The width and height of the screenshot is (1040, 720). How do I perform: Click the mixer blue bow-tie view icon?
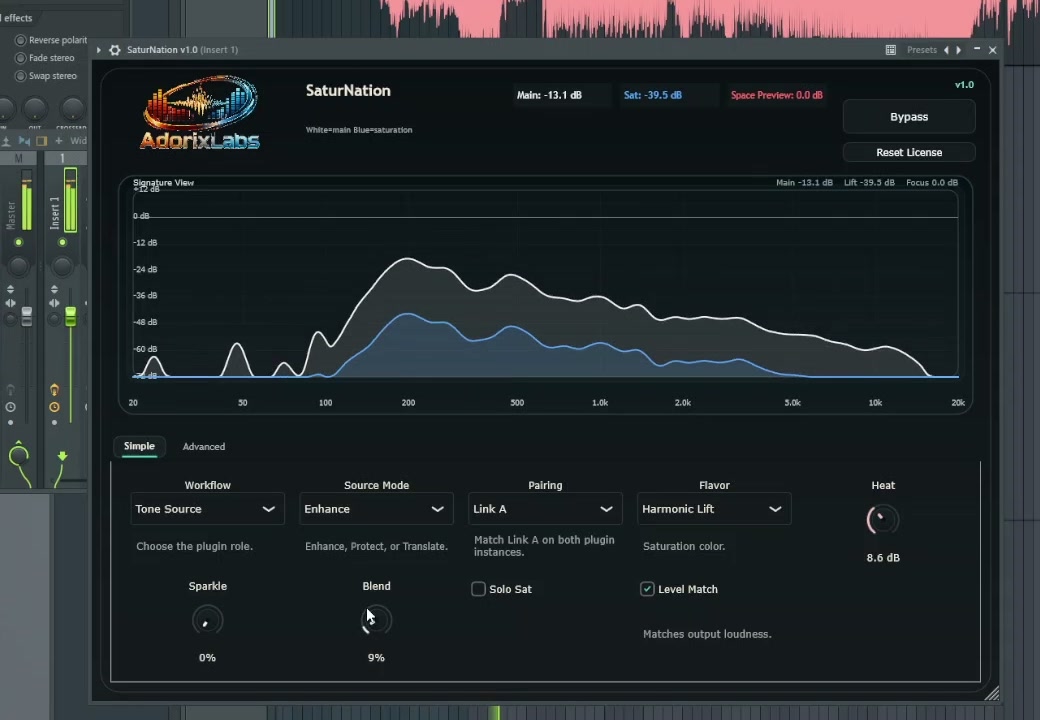click(x=24, y=141)
